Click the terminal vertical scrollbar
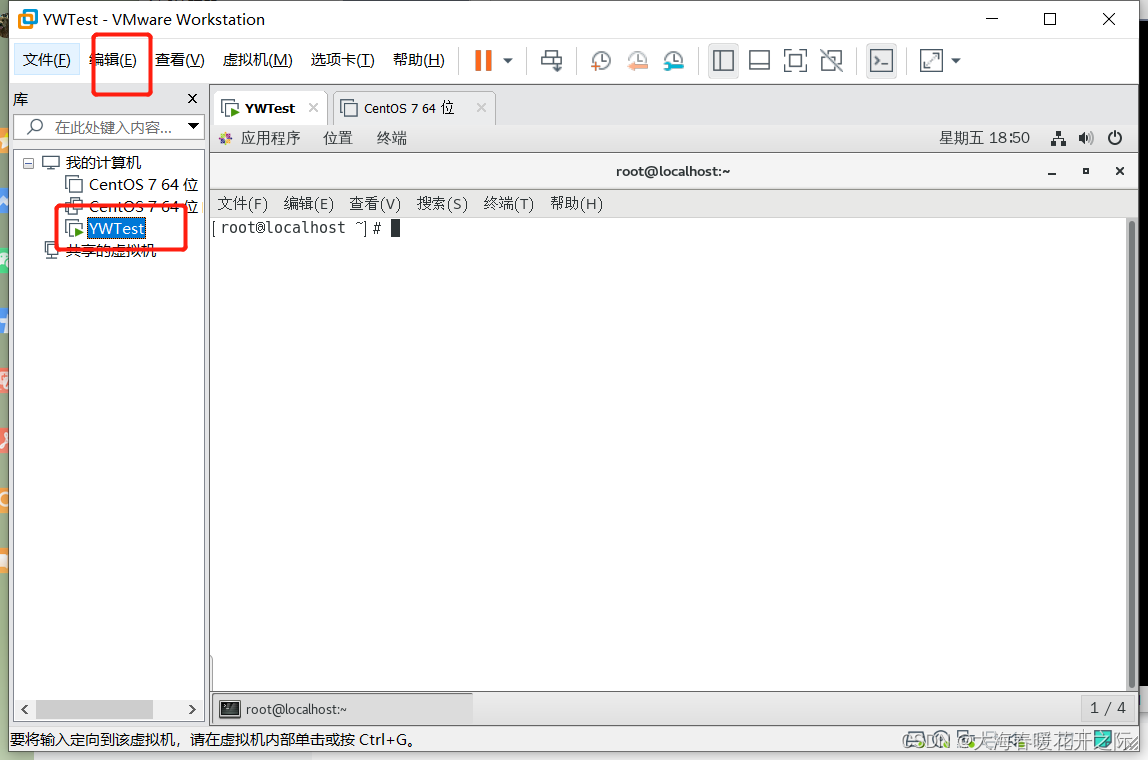The image size is (1148, 760). pos(1132,454)
